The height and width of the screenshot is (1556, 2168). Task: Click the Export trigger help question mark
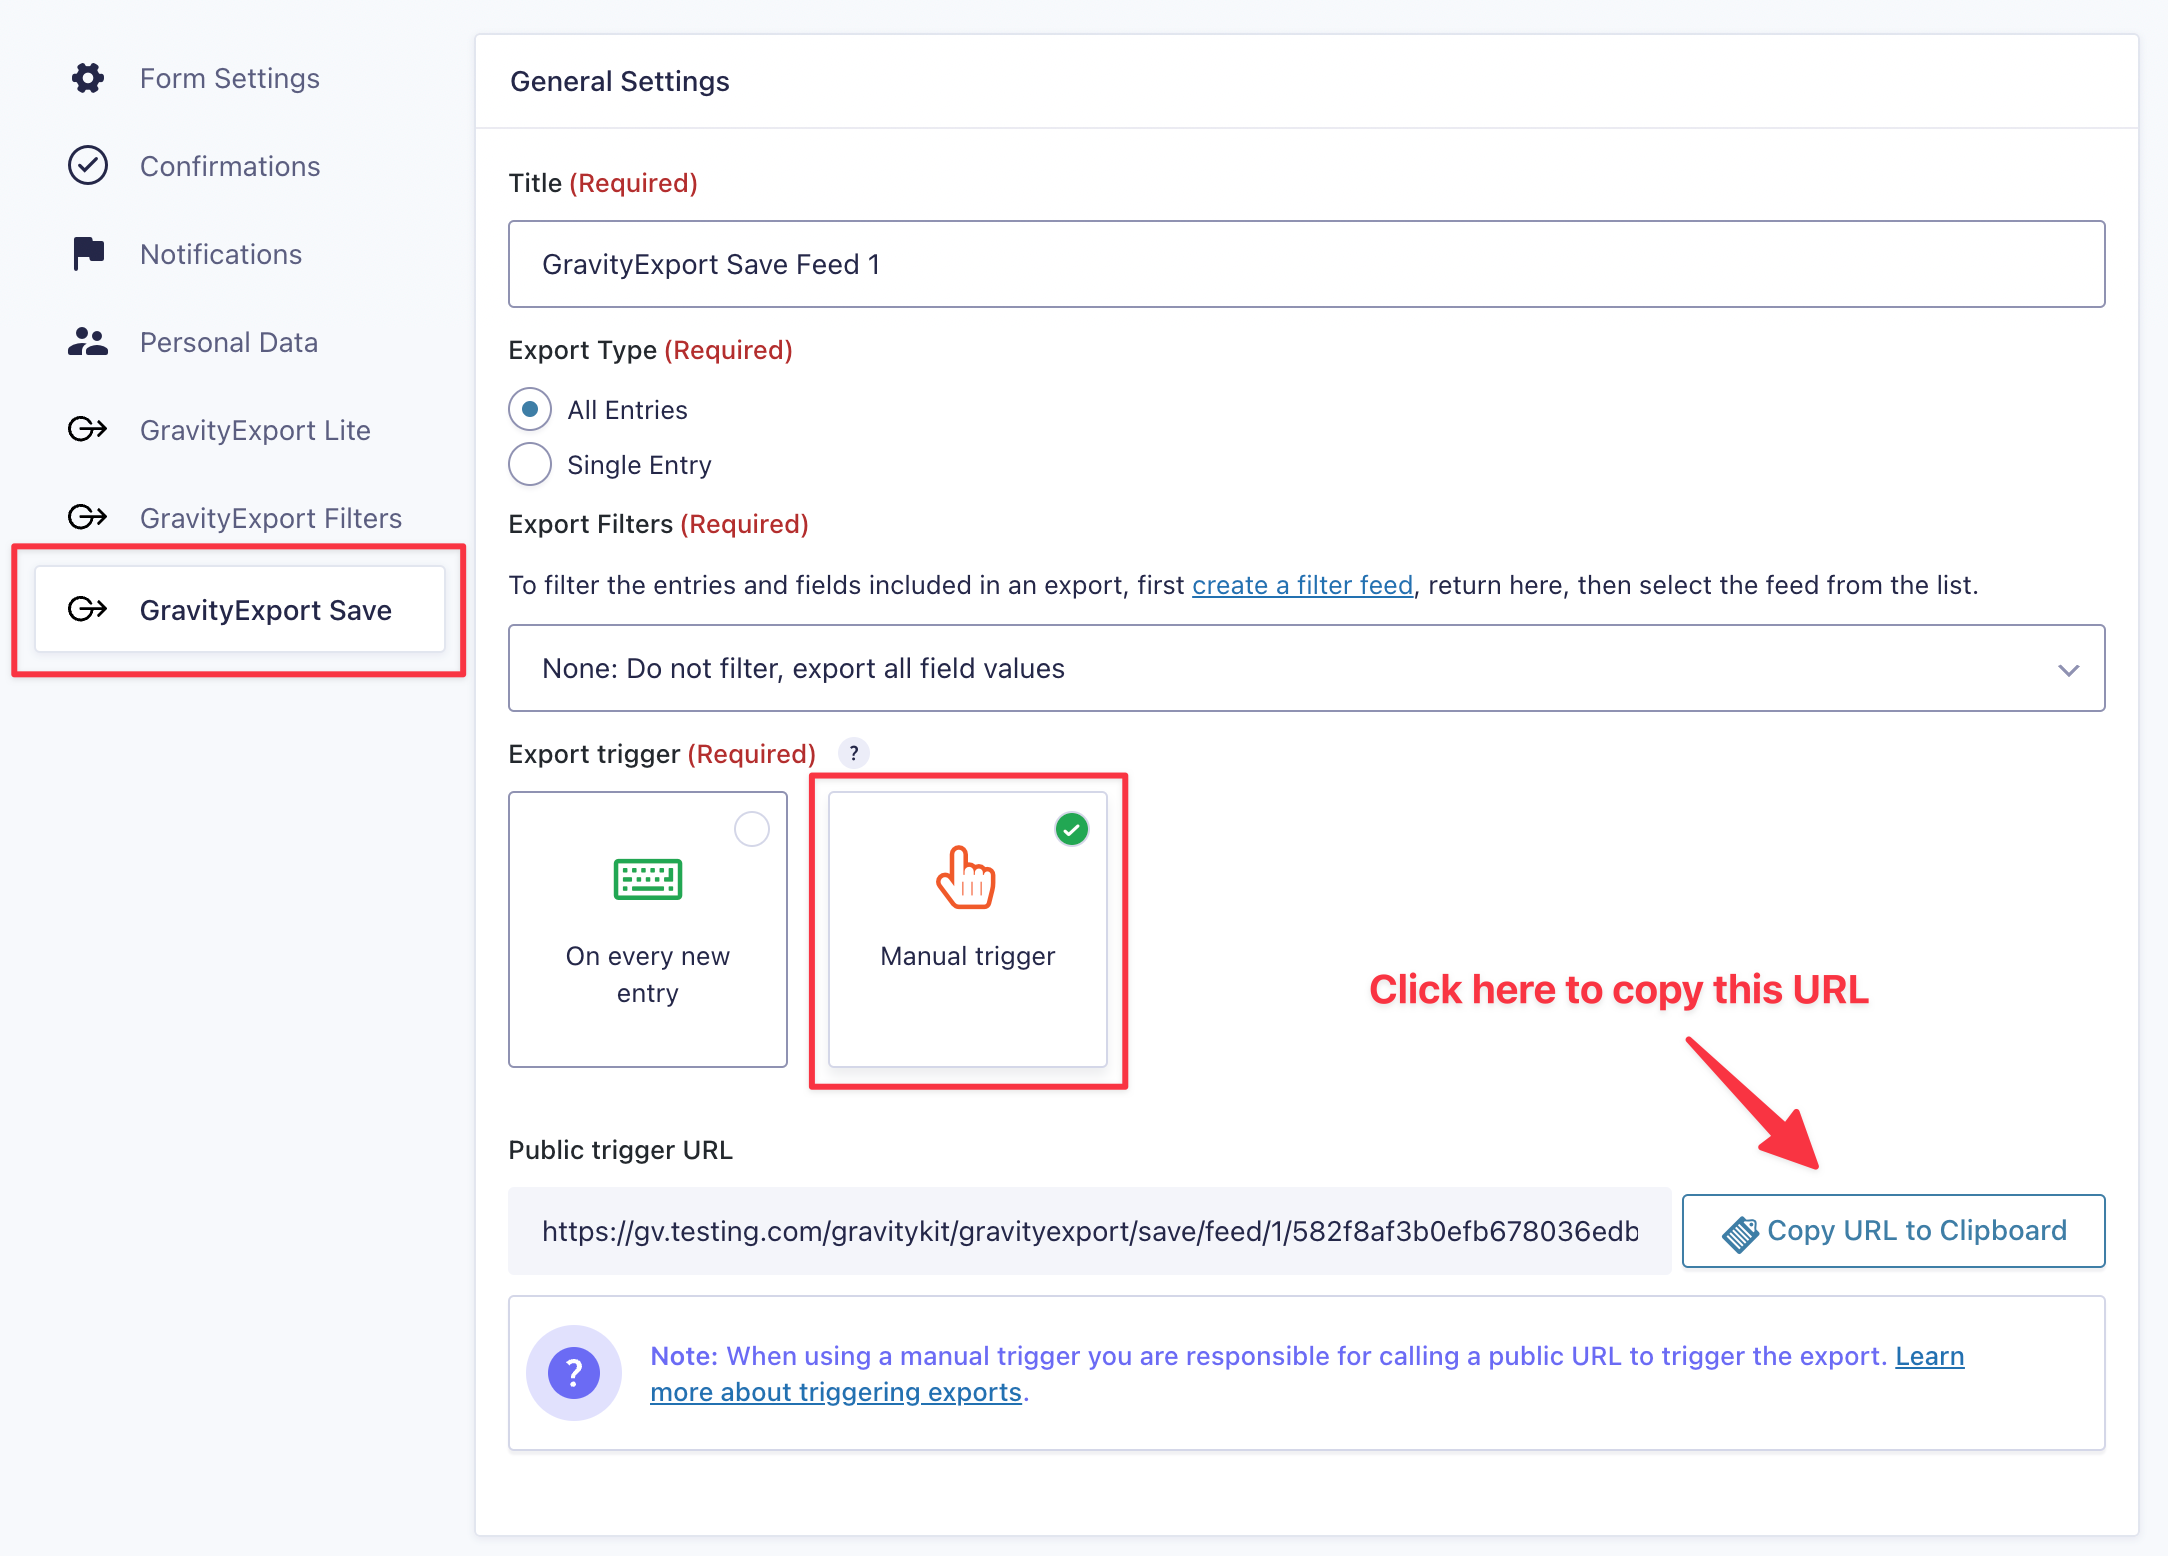click(x=853, y=753)
